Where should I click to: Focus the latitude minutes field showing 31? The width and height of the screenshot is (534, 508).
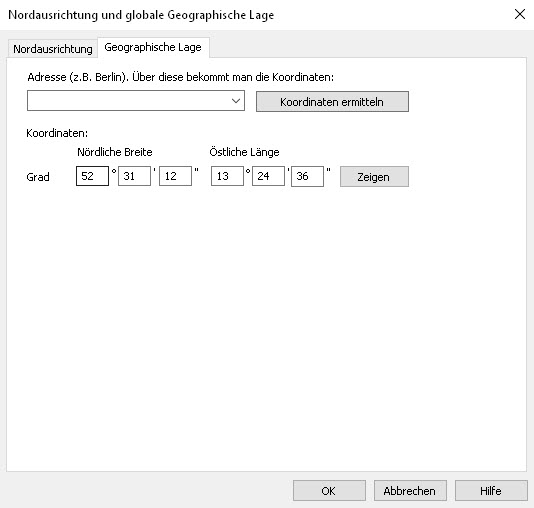click(134, 176)
